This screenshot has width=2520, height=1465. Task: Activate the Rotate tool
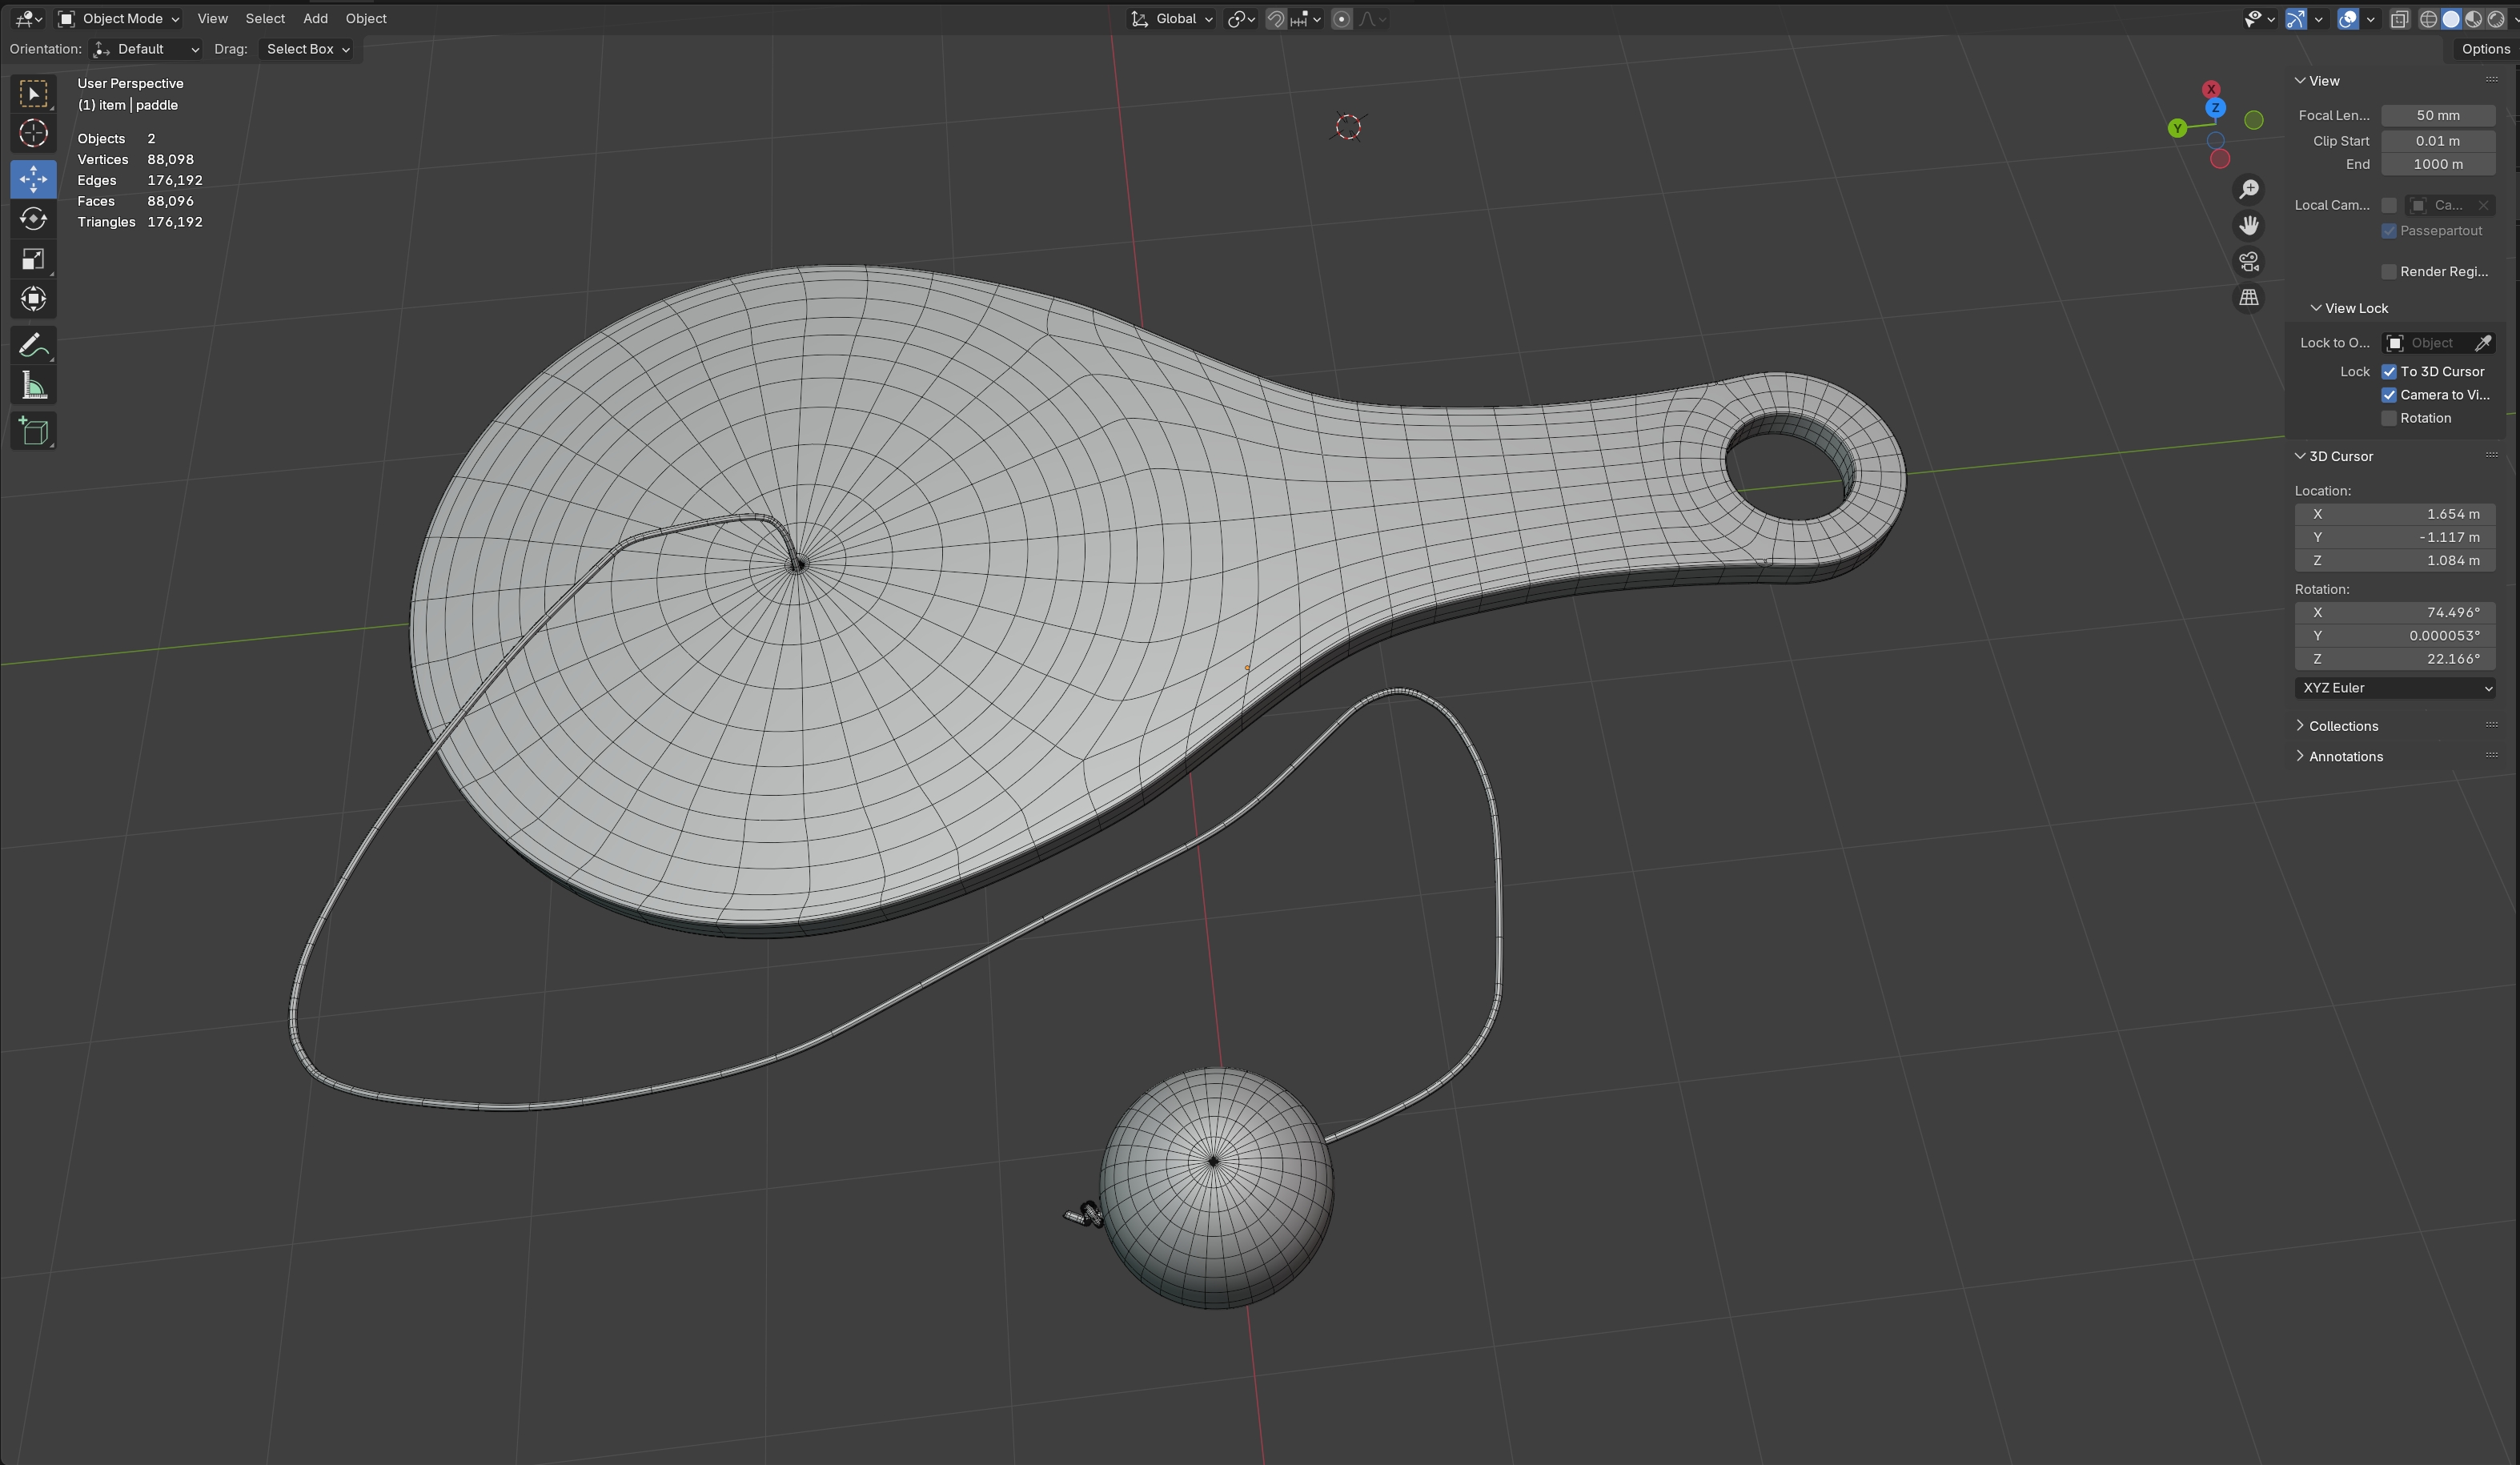(33, 219)
